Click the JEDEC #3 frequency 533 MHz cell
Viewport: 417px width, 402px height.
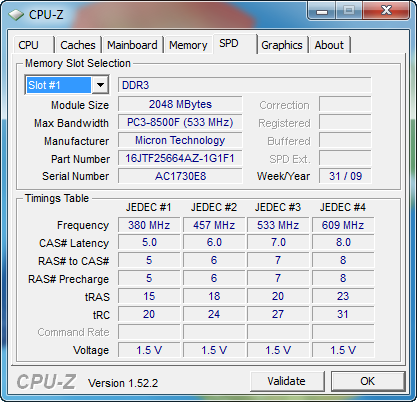click(278, 225)
